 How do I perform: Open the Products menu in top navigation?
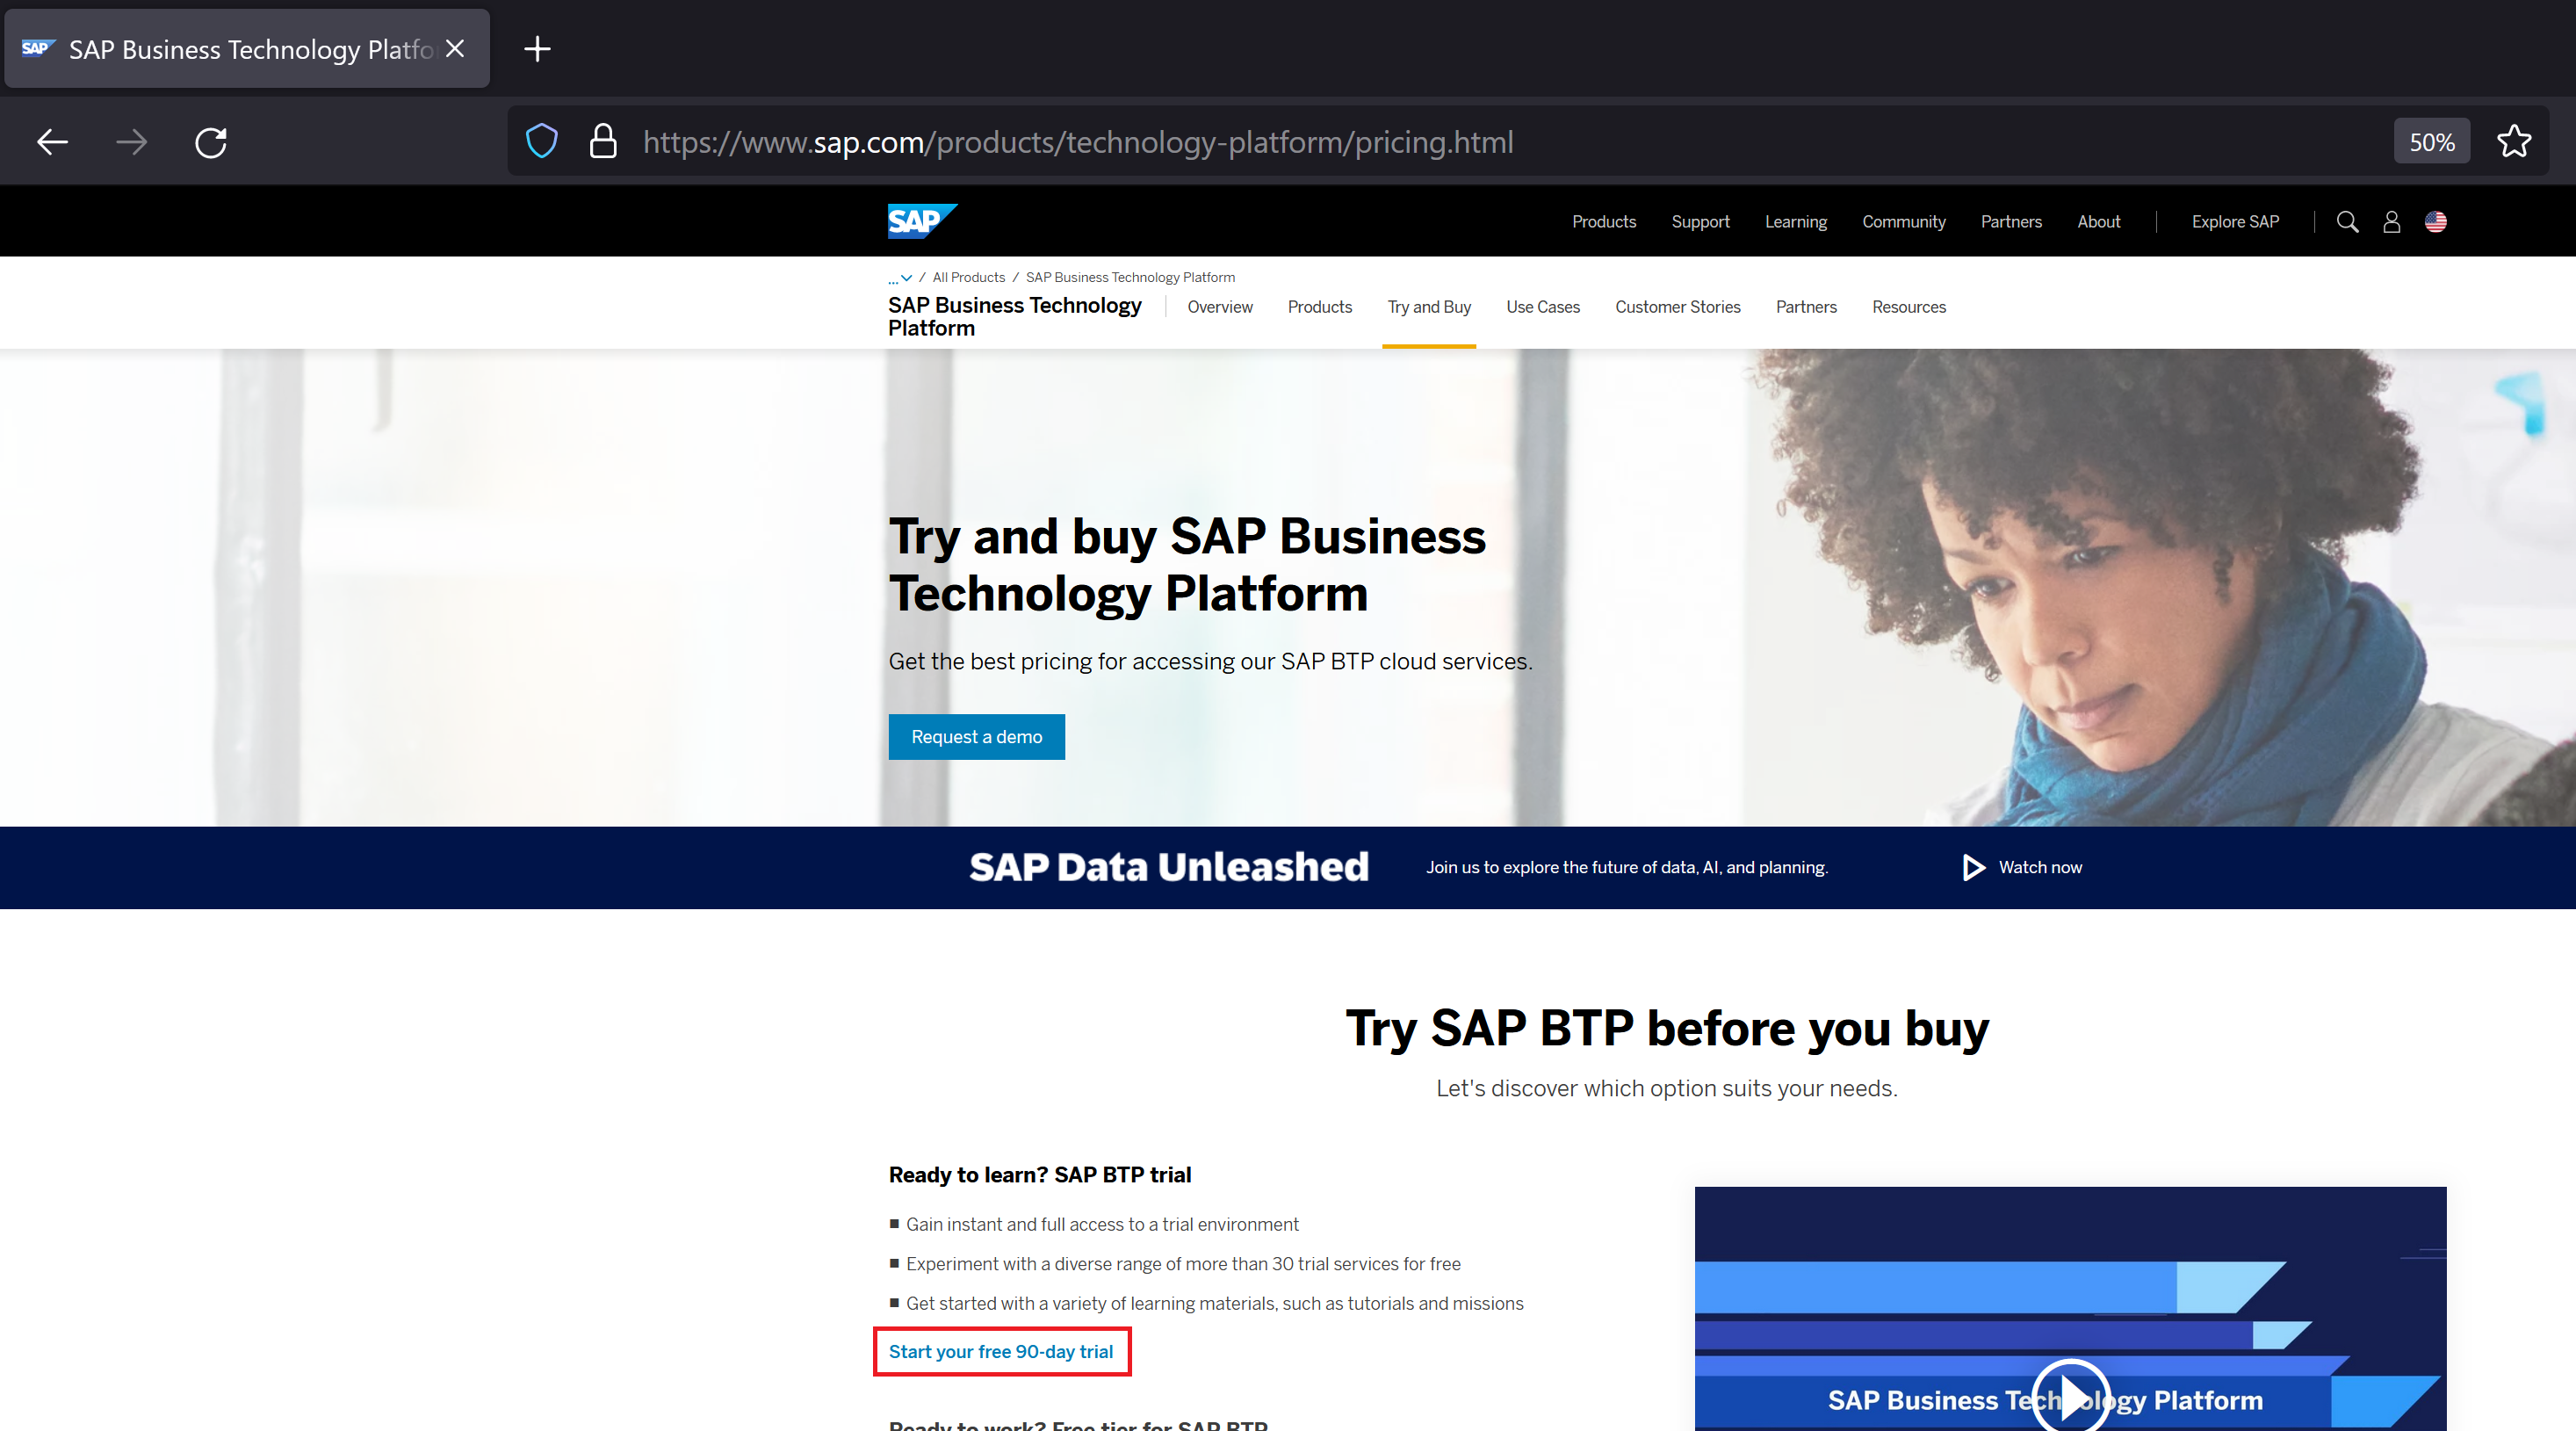(x=1603, y=222)
